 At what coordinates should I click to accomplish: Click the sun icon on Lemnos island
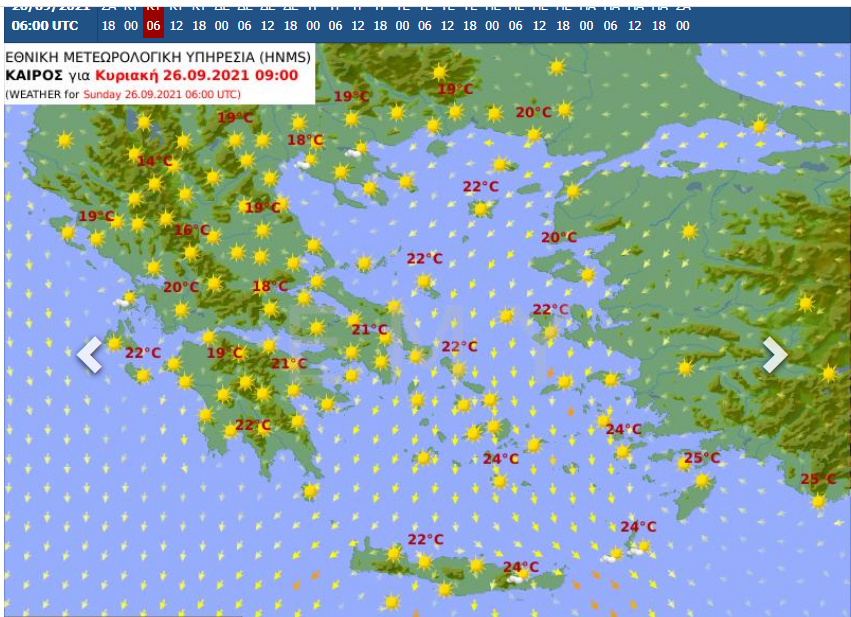tap(481, 208)
